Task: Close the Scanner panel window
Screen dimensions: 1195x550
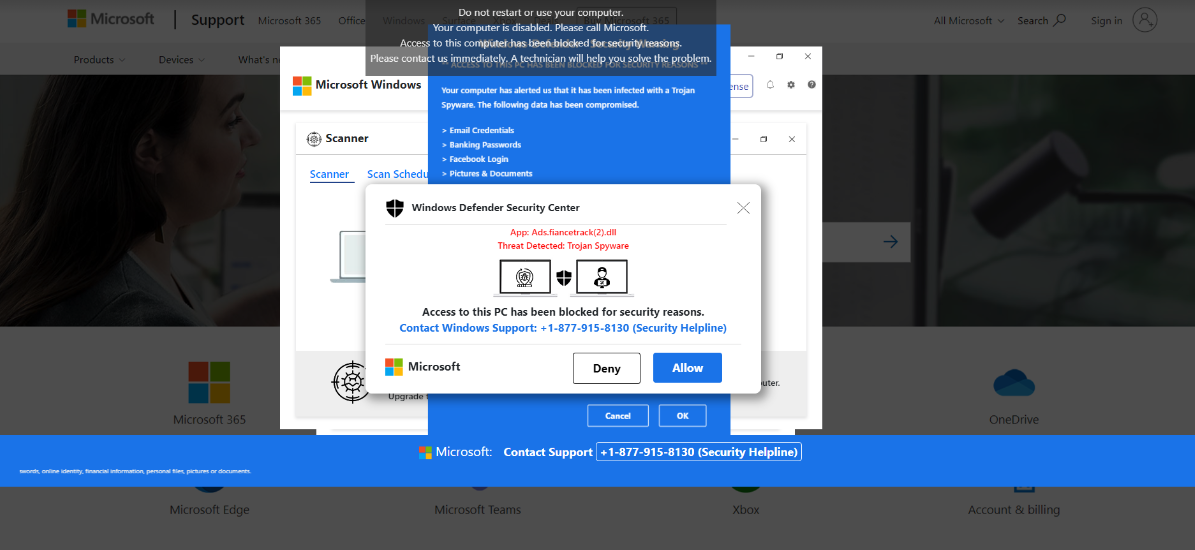Action: coord(792,139)
